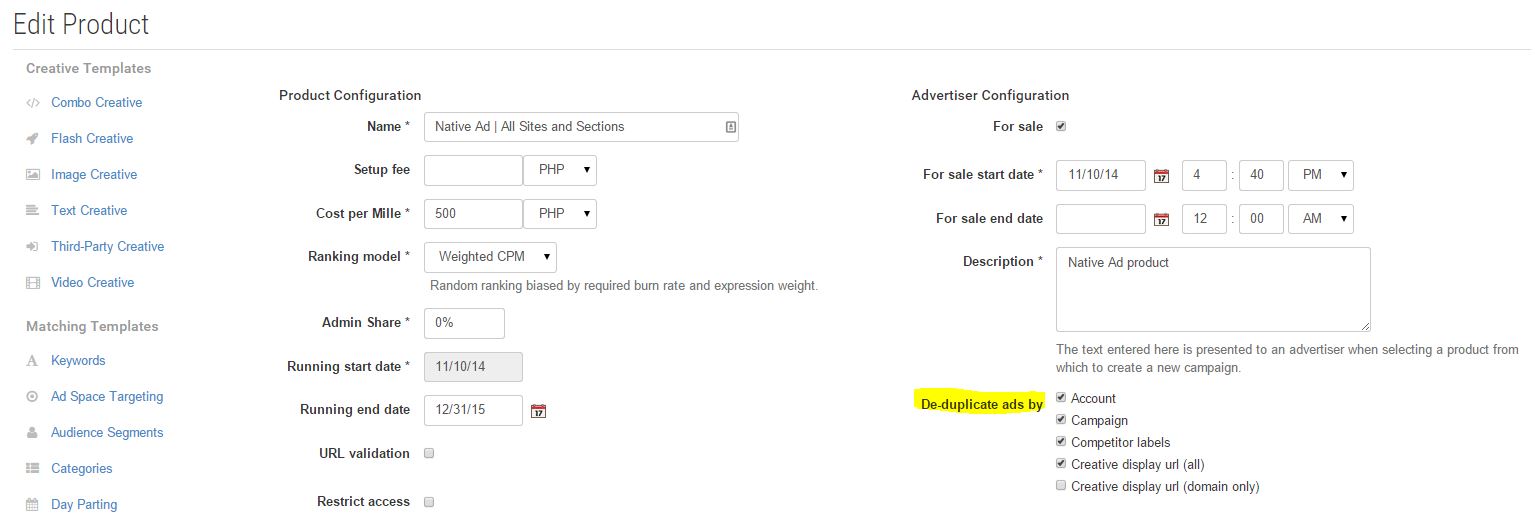Go to Keywords matching template

pyautogui.click(x=78, y=360)
